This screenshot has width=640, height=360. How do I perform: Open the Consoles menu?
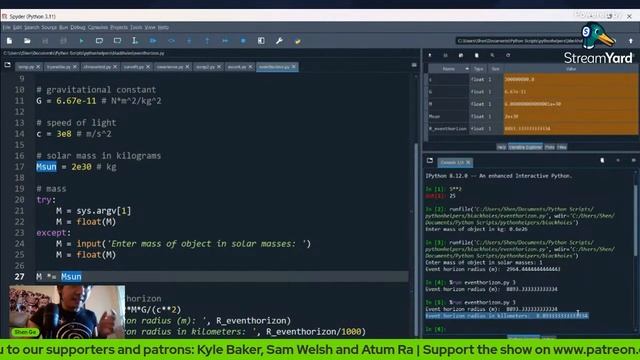[98, 27]
